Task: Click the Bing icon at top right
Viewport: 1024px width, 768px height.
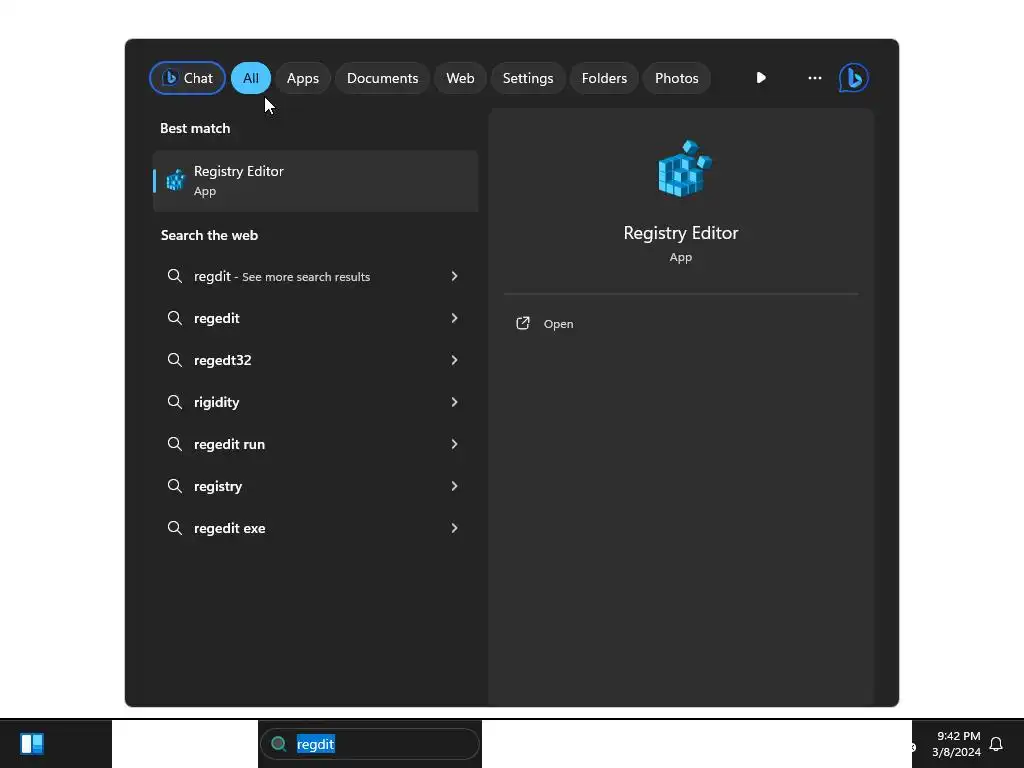Action: (x=854, y=78)
